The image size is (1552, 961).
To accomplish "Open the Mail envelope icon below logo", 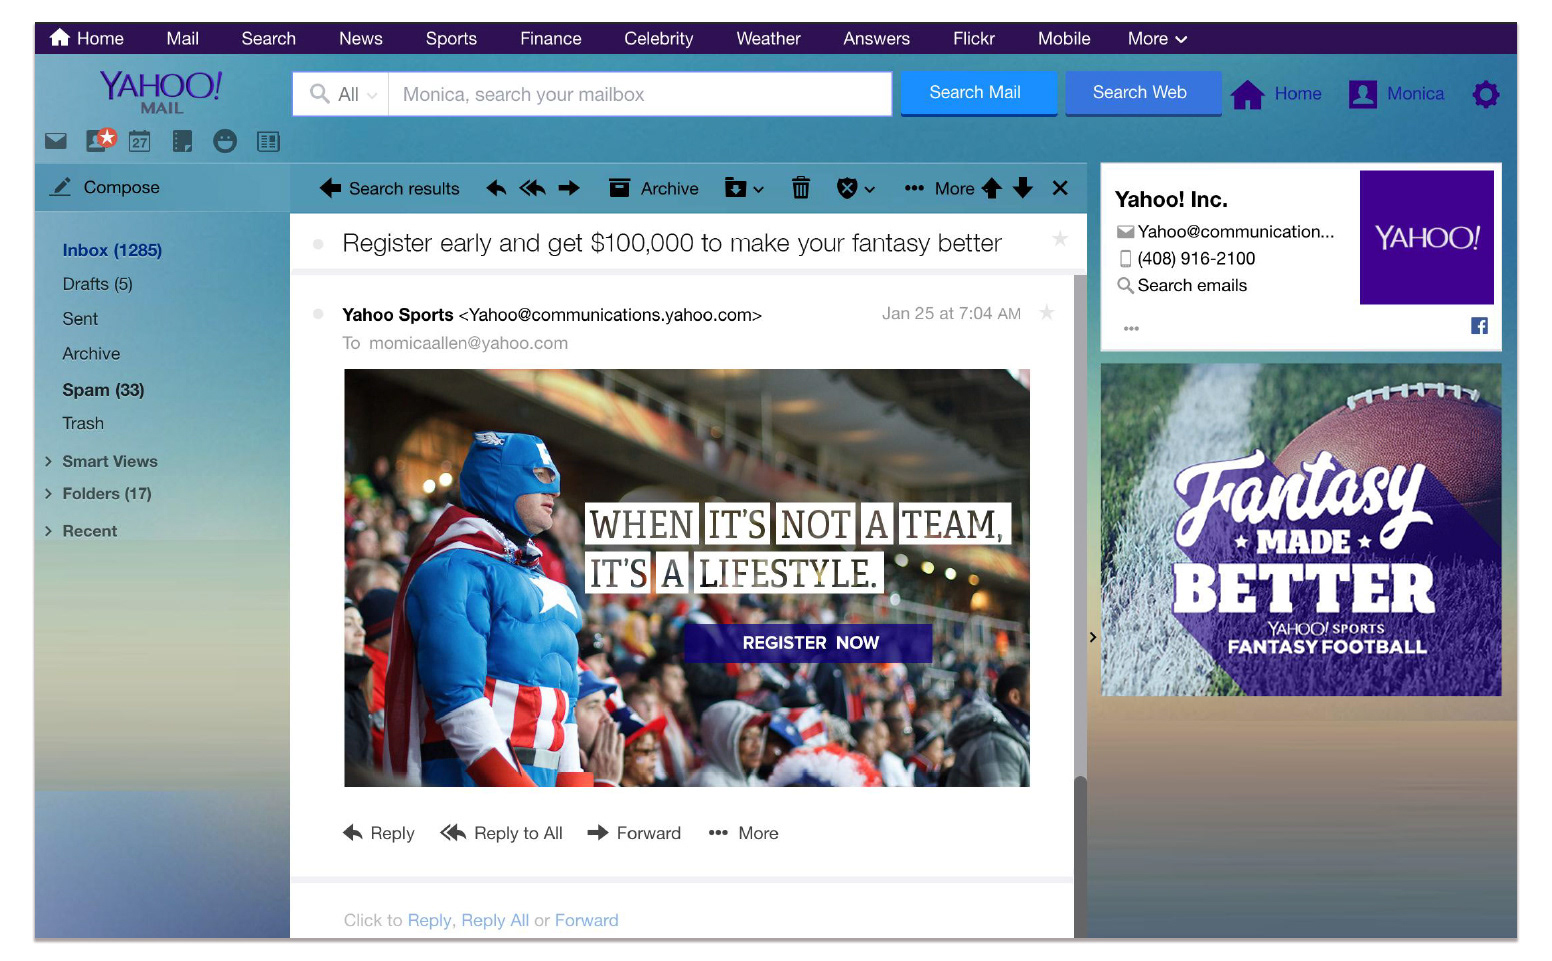I will tap(56, 141).
